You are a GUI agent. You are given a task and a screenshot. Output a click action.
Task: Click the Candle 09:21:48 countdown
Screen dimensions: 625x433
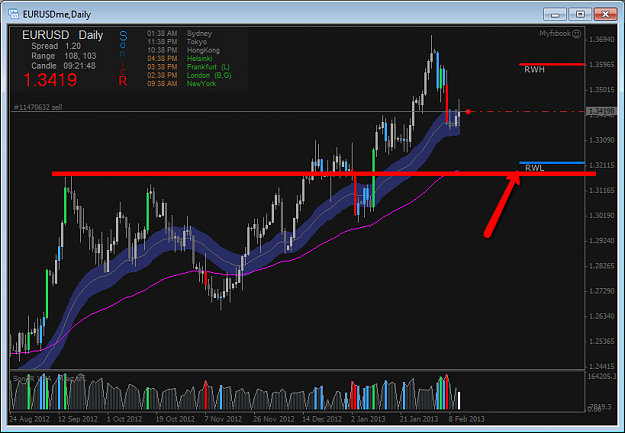coord(63,66)
